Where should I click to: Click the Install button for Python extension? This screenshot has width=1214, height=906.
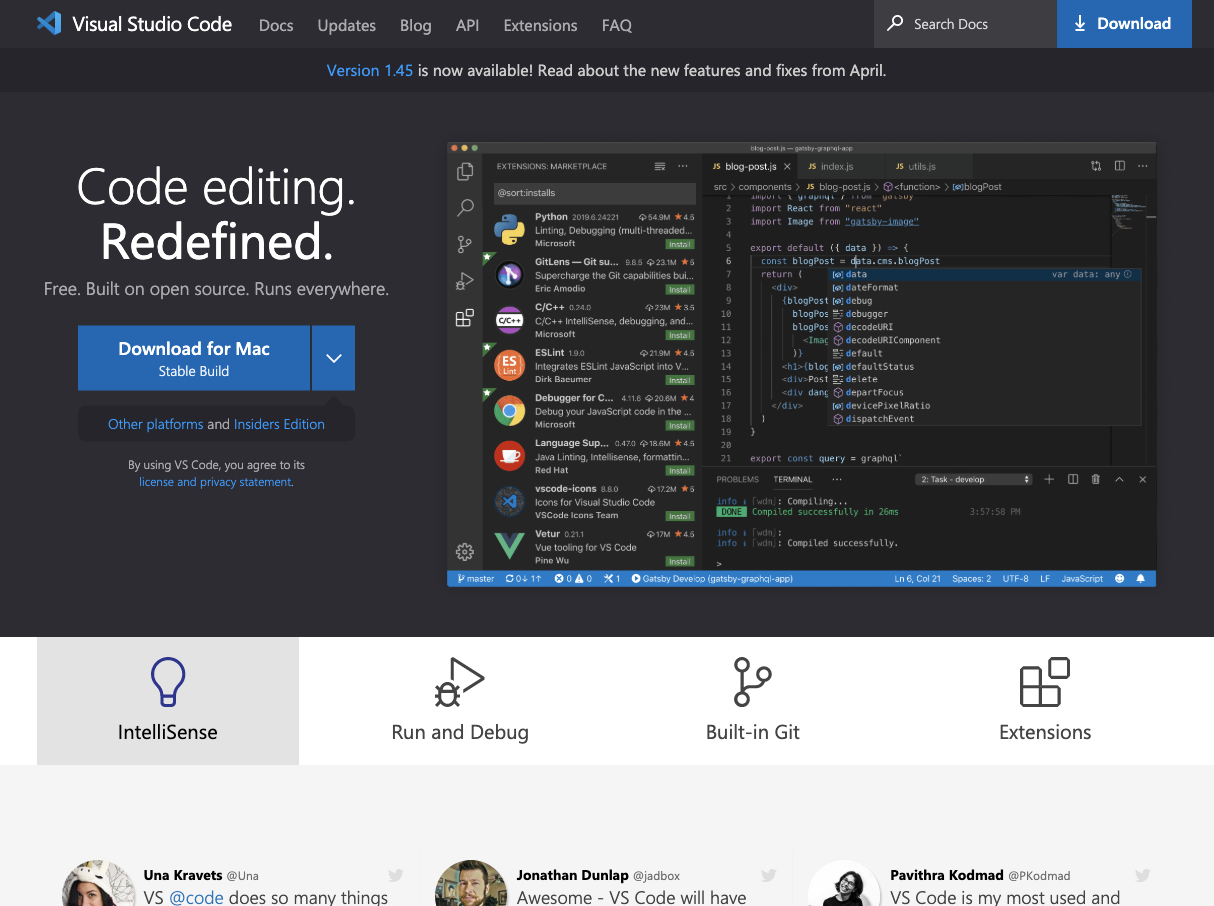coord(680,244)
